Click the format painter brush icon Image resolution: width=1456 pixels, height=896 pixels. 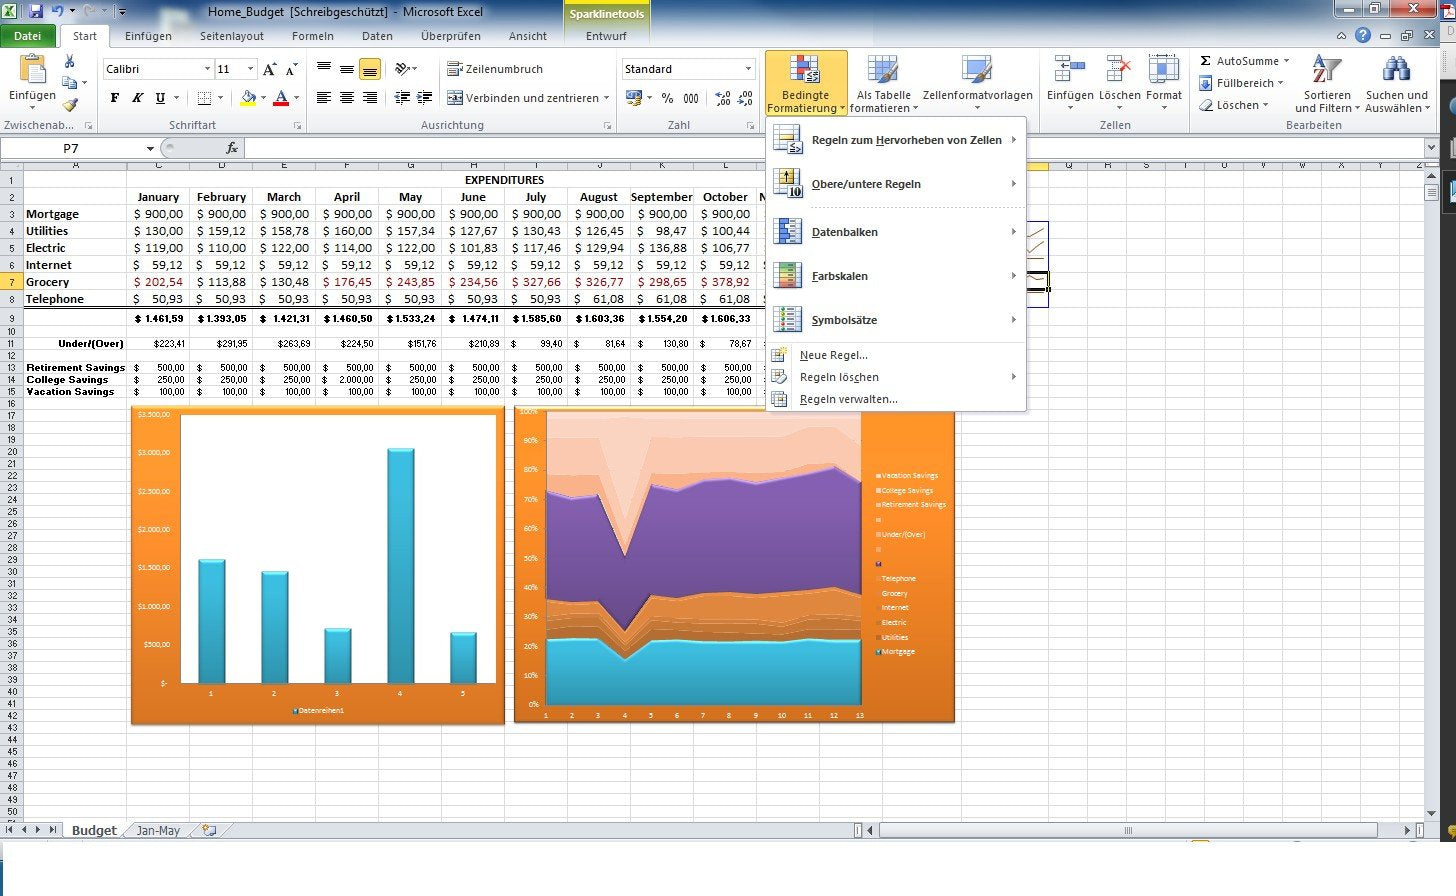[x=70, y=105]
